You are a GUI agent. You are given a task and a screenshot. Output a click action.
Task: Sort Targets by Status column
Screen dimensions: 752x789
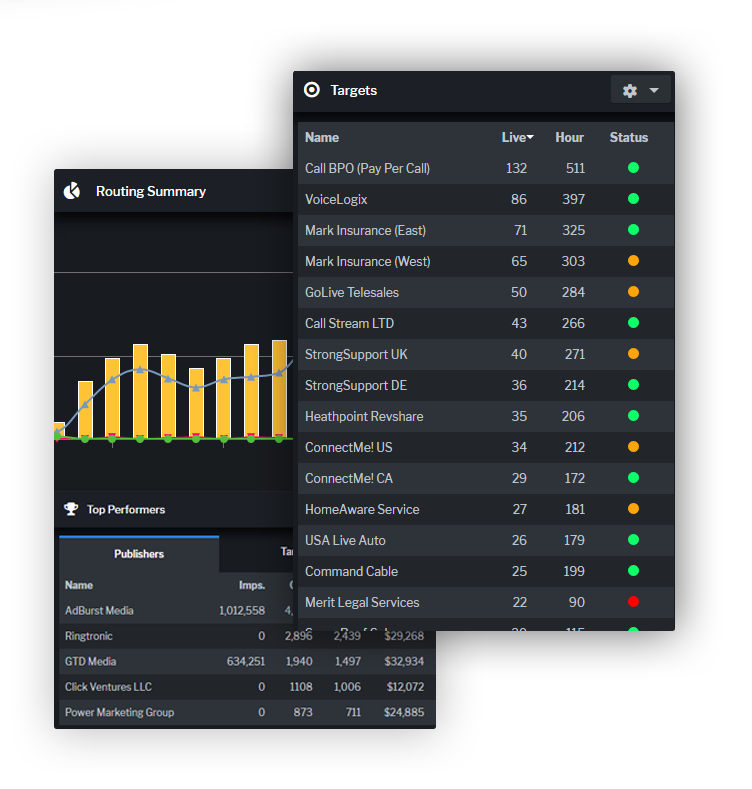tap(629, 137)
